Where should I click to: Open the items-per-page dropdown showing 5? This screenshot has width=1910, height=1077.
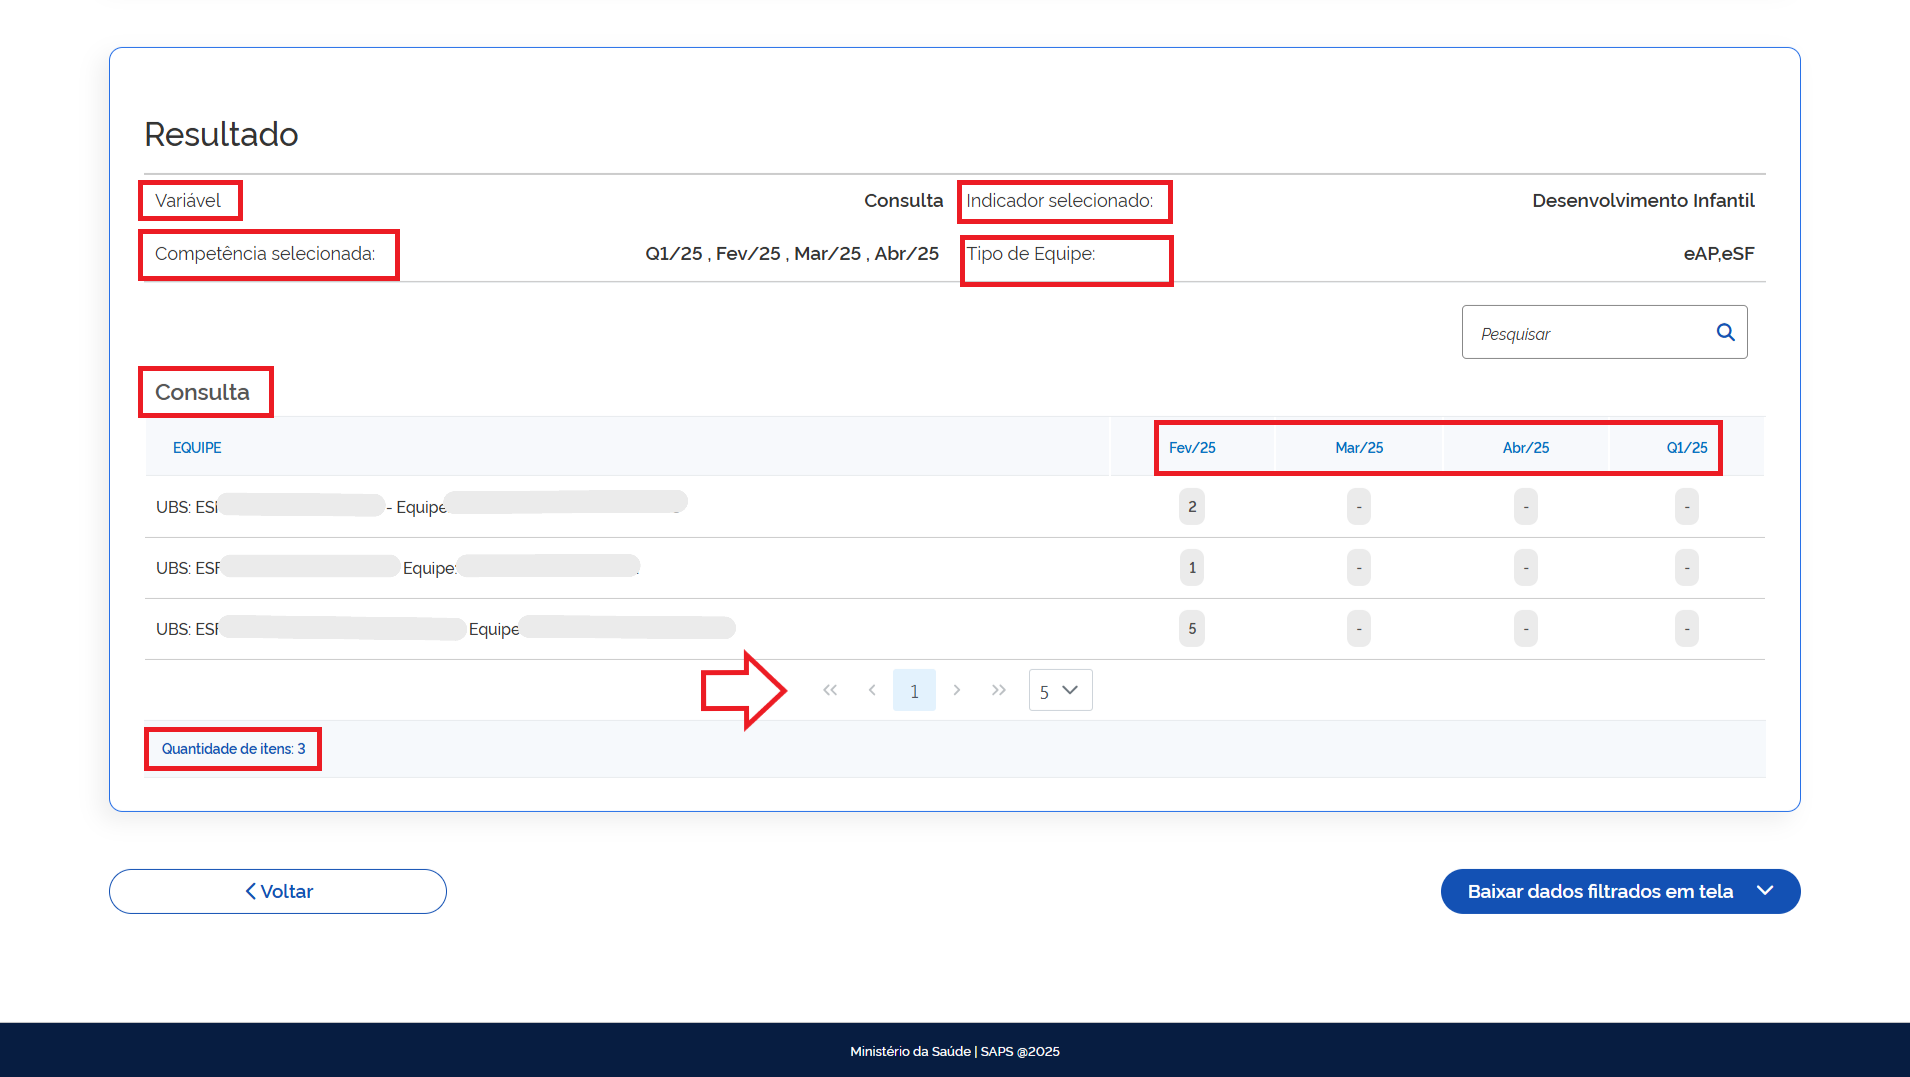pos(1060,691)
